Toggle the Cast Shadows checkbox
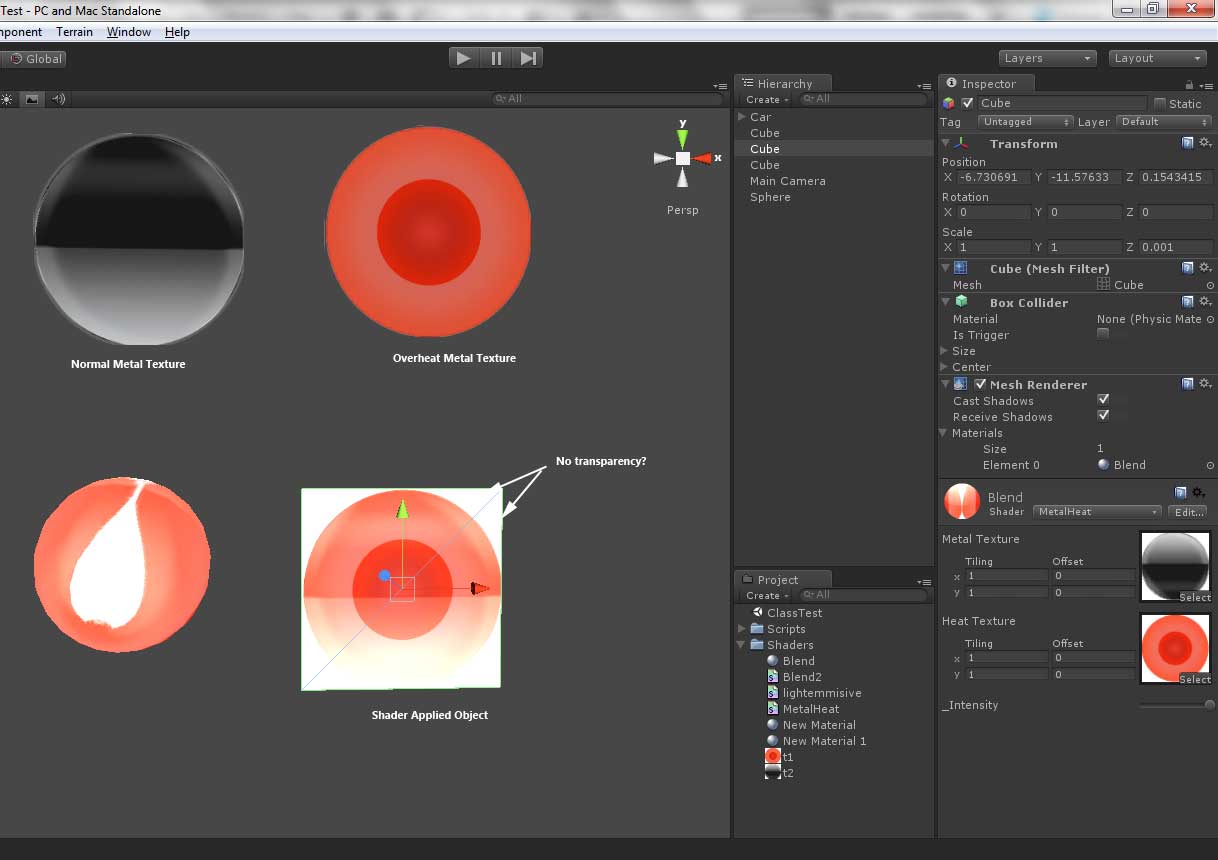Viewport: 1218px width, 860px height. 1104,401
